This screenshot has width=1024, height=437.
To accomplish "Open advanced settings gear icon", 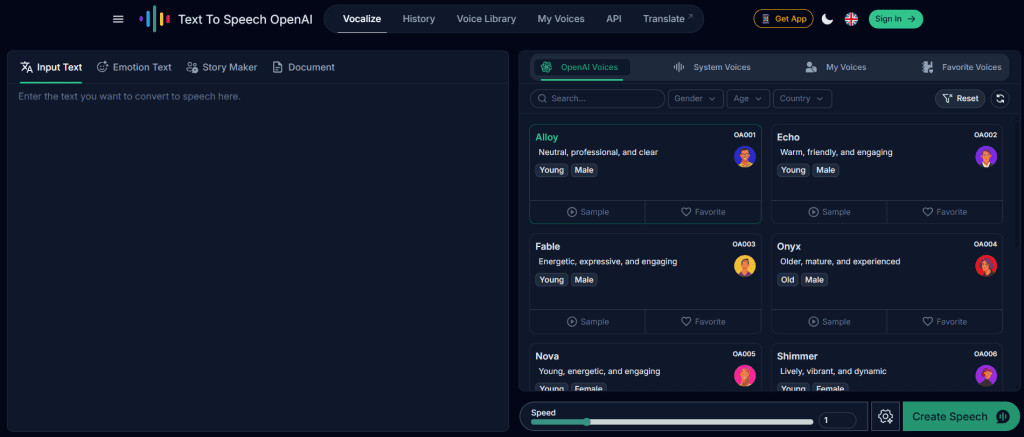I will click(886, 416).
